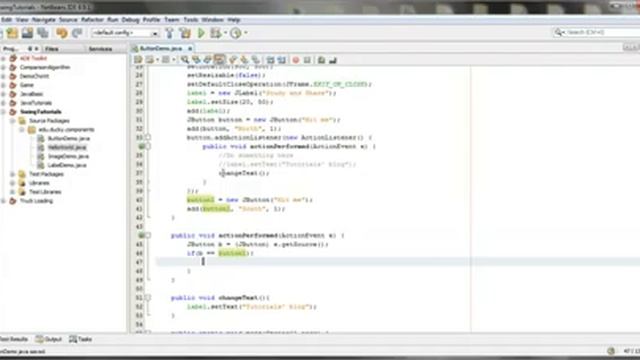Click the Find Selection magnifier icon in editor toolbar
The width and height of the screenshot is (640, 360).
click(185, 60)
